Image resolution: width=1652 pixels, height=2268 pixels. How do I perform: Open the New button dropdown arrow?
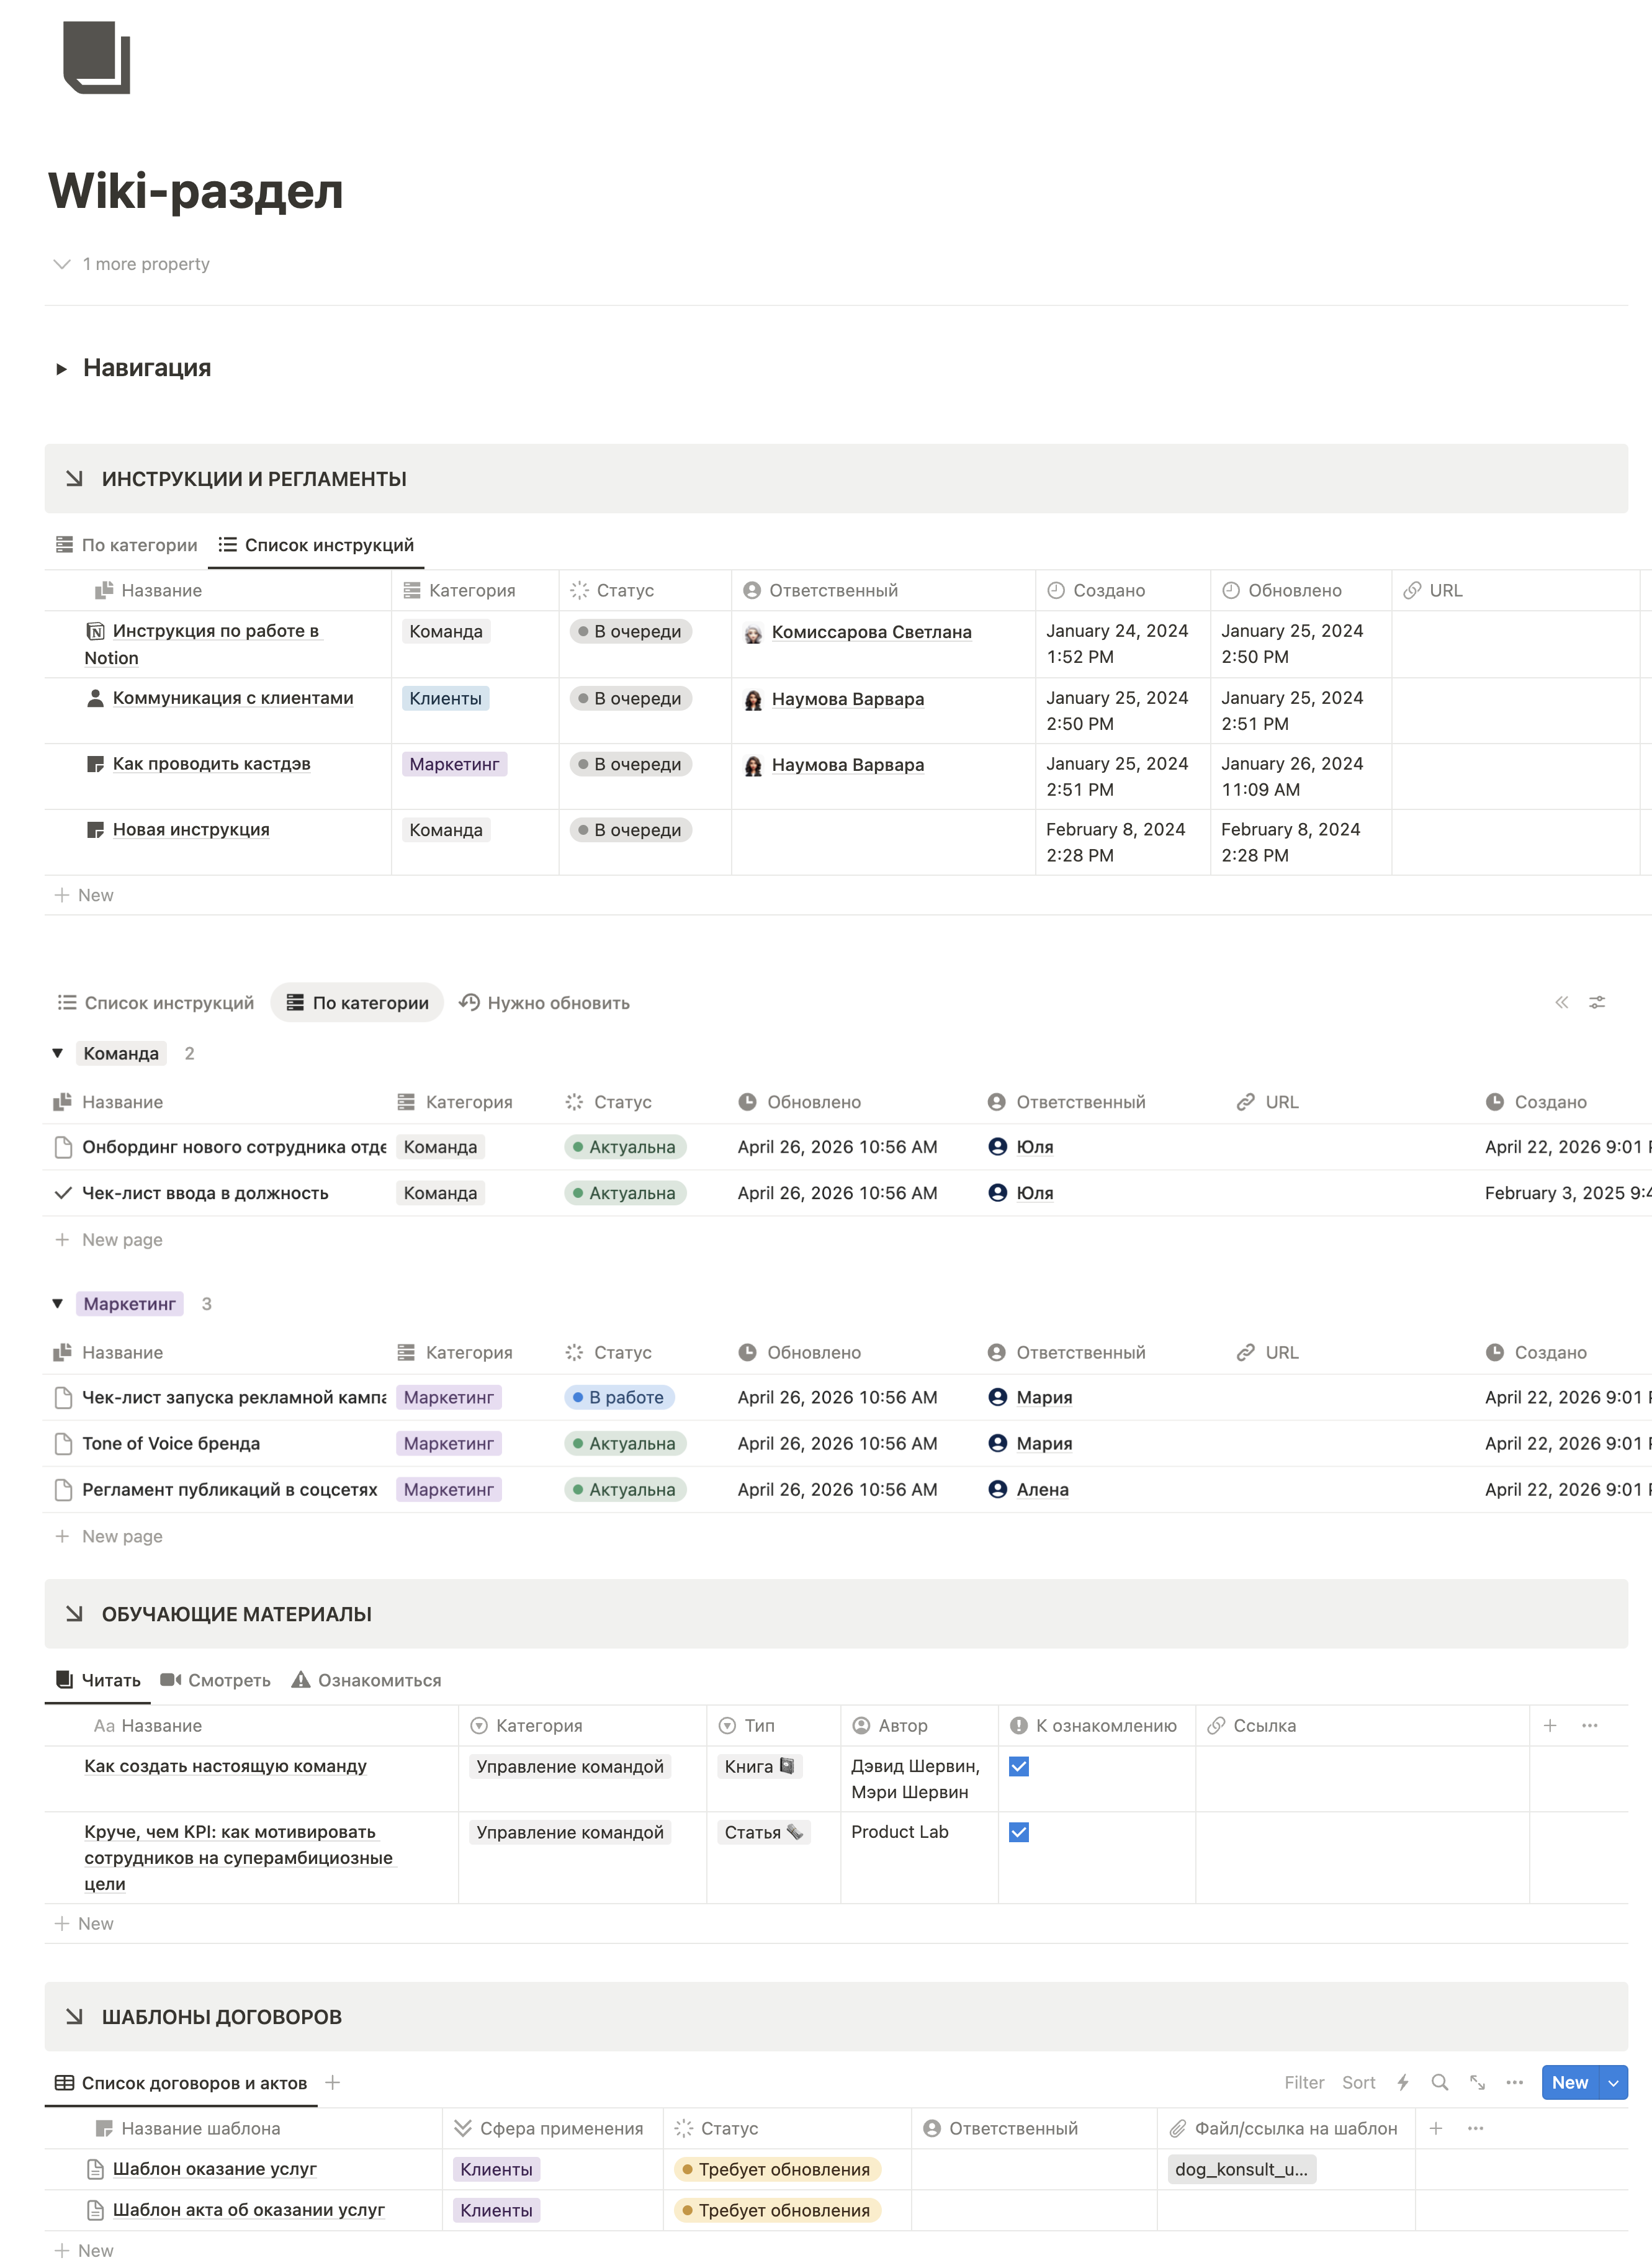1614,2082
